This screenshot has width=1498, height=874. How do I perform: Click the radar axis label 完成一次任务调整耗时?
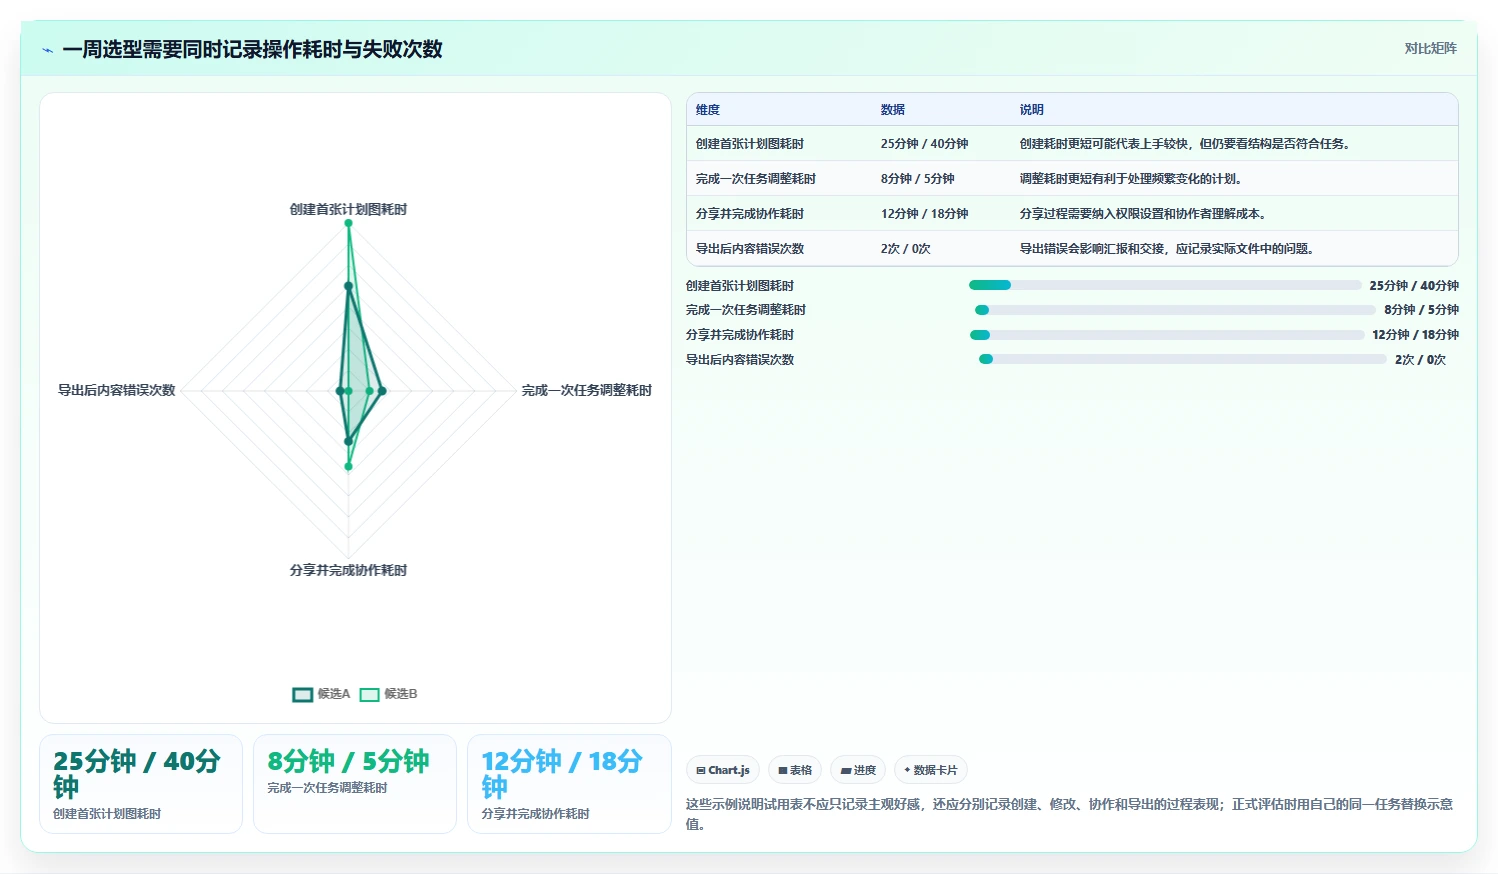tap(587, 391)
